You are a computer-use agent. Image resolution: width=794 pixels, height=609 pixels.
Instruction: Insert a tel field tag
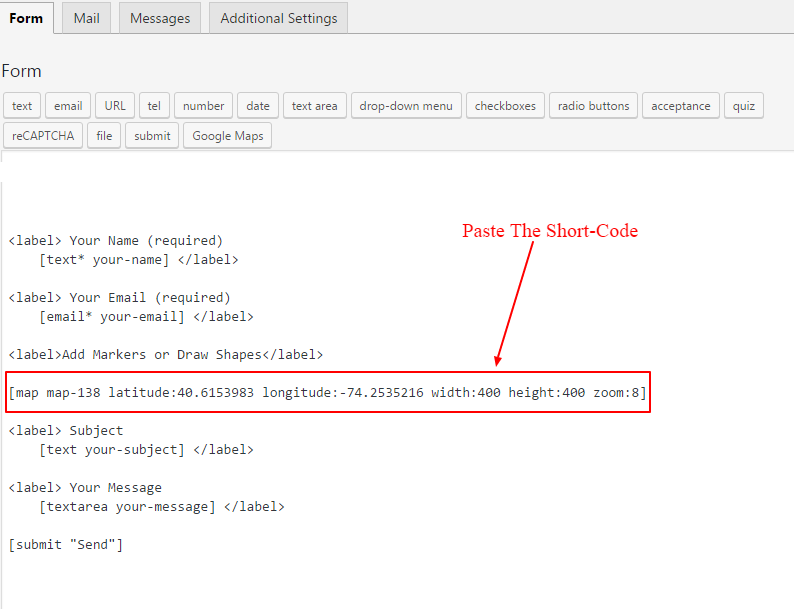click(x=154, y=106)
